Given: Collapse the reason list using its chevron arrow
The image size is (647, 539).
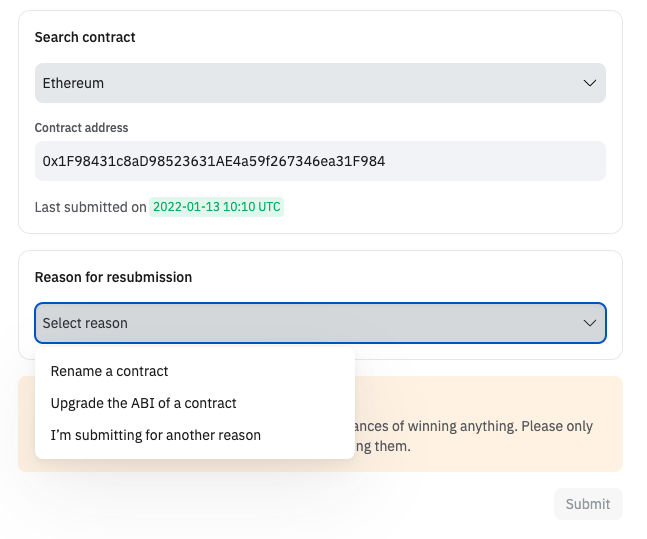Looking at the screenshot, I should point(590,323).
